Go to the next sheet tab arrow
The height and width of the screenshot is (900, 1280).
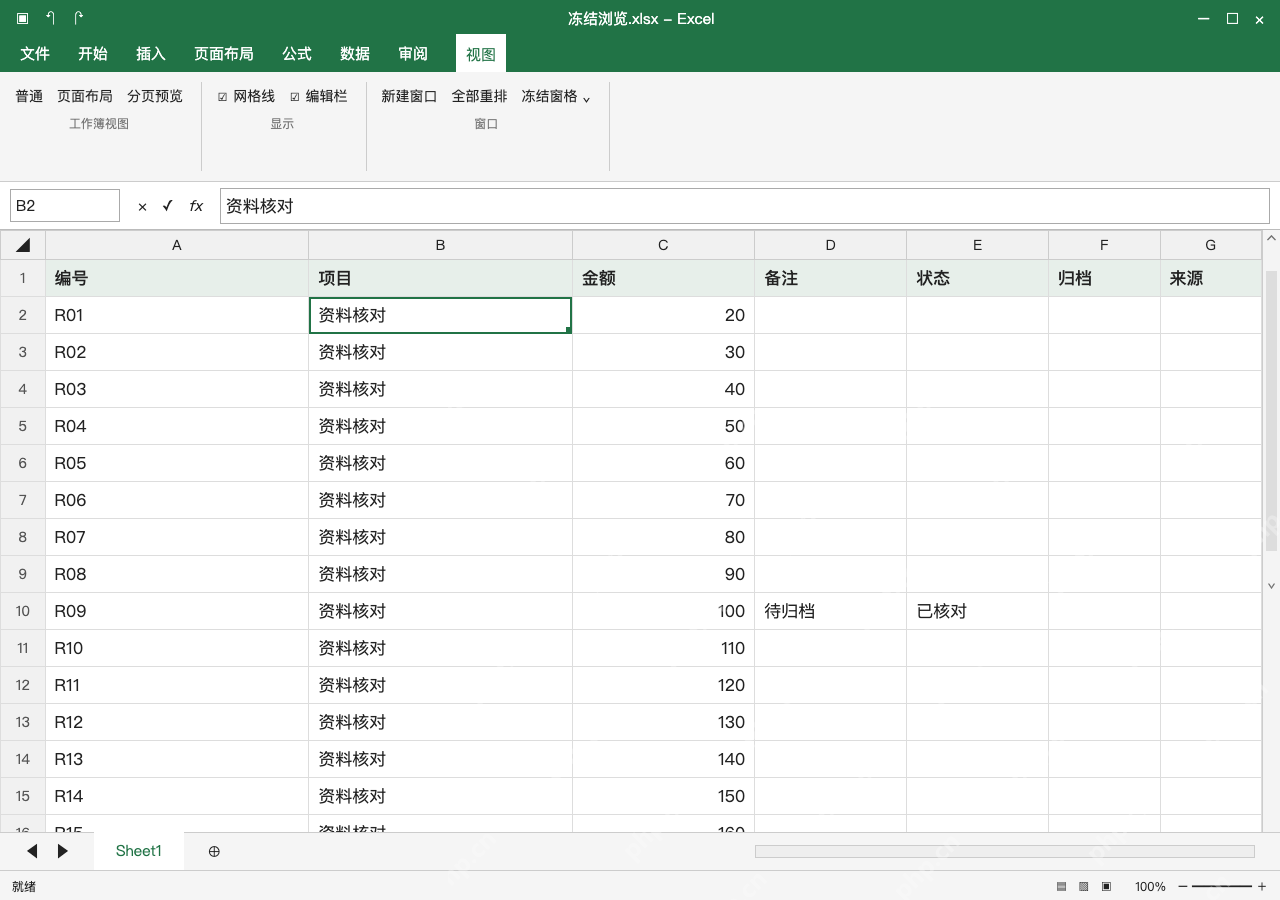coord(63,851)
